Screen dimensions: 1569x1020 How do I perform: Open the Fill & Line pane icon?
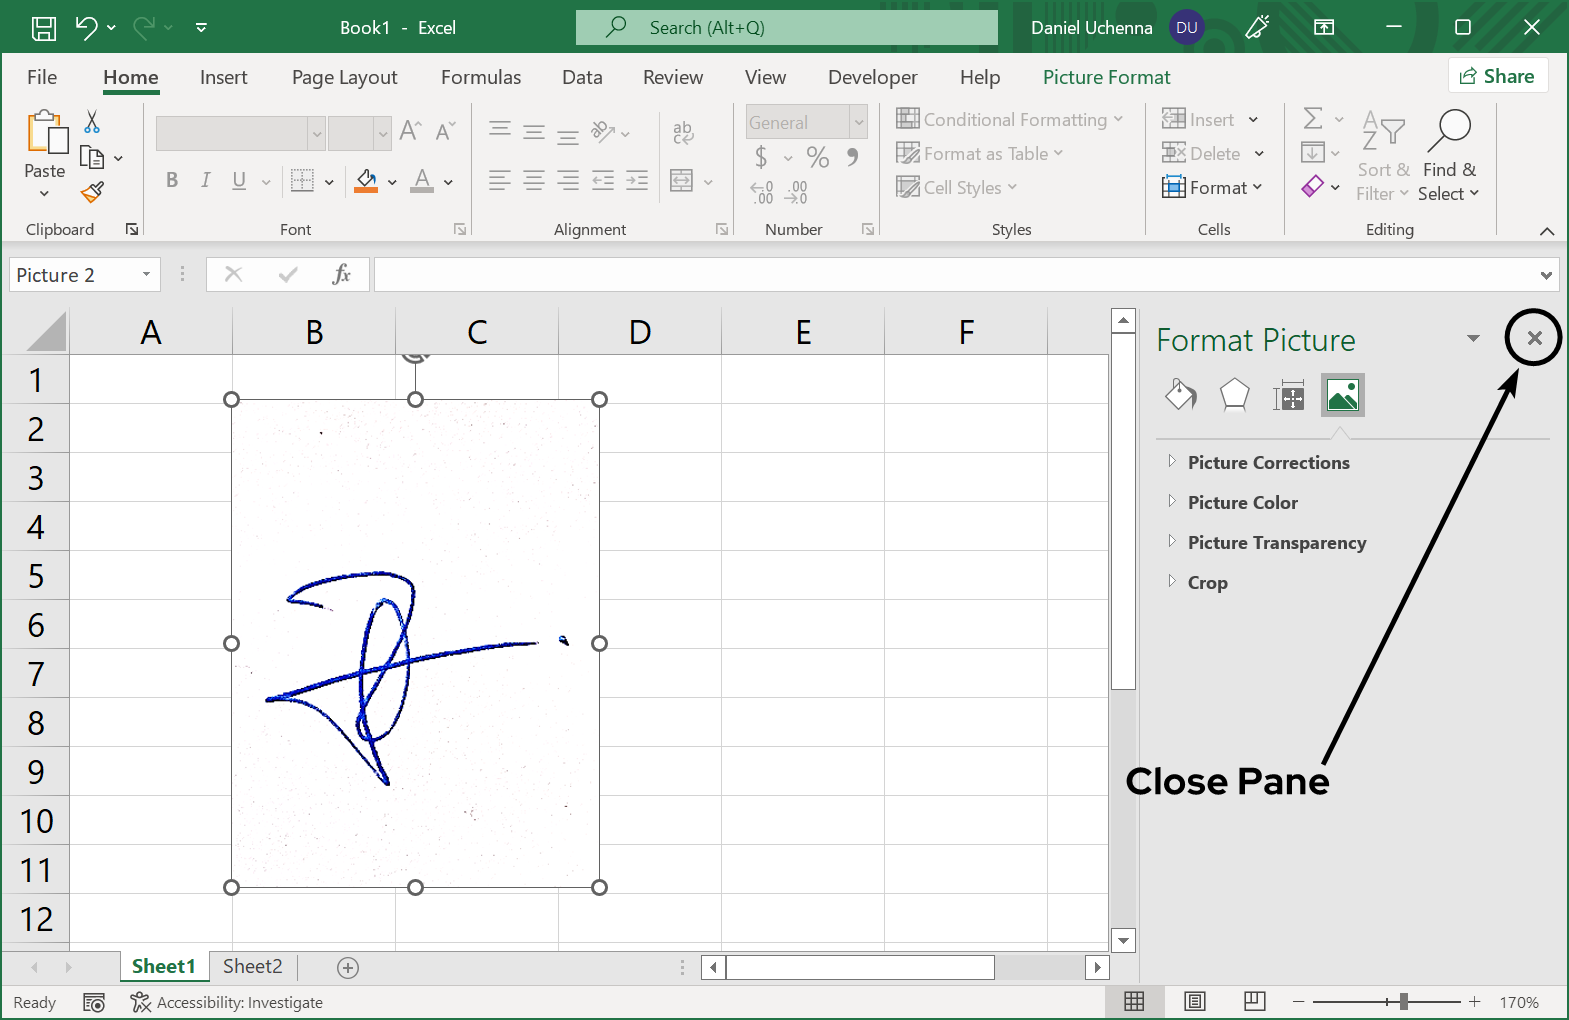(x=1181, y=396)
